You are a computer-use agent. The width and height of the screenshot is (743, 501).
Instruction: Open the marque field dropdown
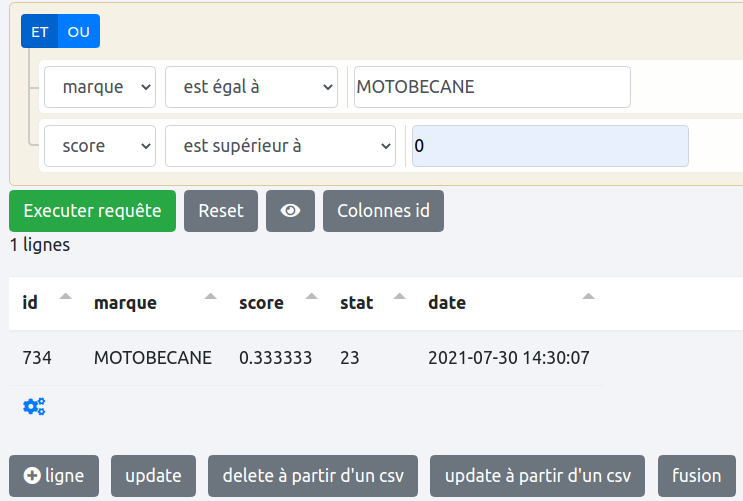[x=100, y=87]
